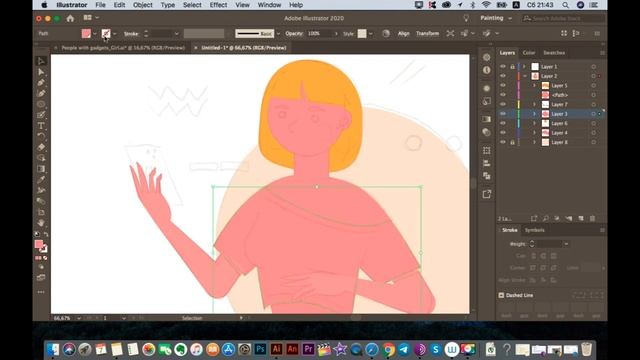Open Edit Toolbar three dots
This screenshot has height=360, width=640.
click(41, 292)
